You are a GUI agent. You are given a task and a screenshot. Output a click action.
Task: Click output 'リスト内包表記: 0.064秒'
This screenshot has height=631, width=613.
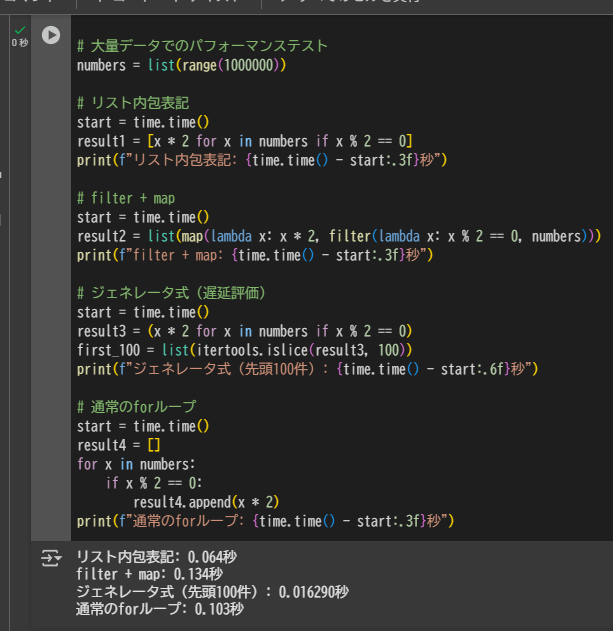tap(157, 557)
